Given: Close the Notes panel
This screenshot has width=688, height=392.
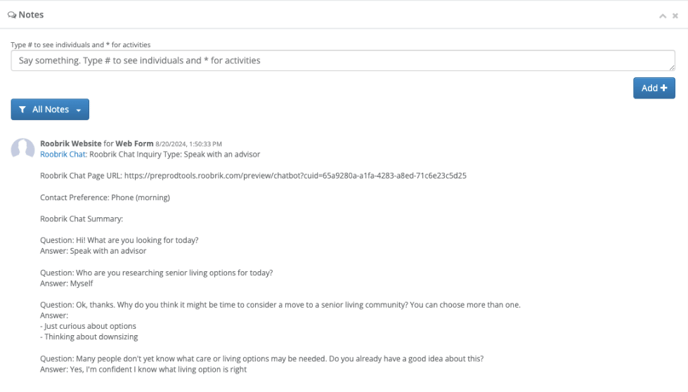Looking at the screenshot, I should coord(675,16).
